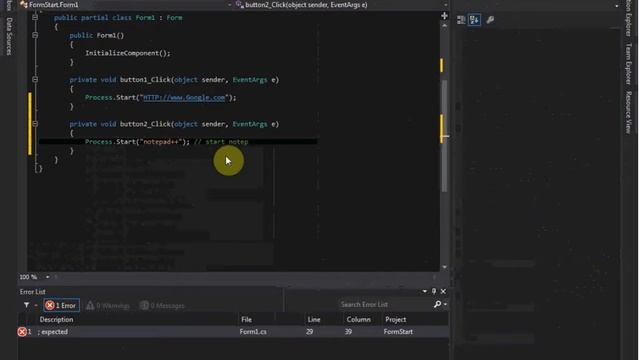Collapse the button1_Click method outline
This screenshot has height=360, width=640.
[x=35, y=80]
